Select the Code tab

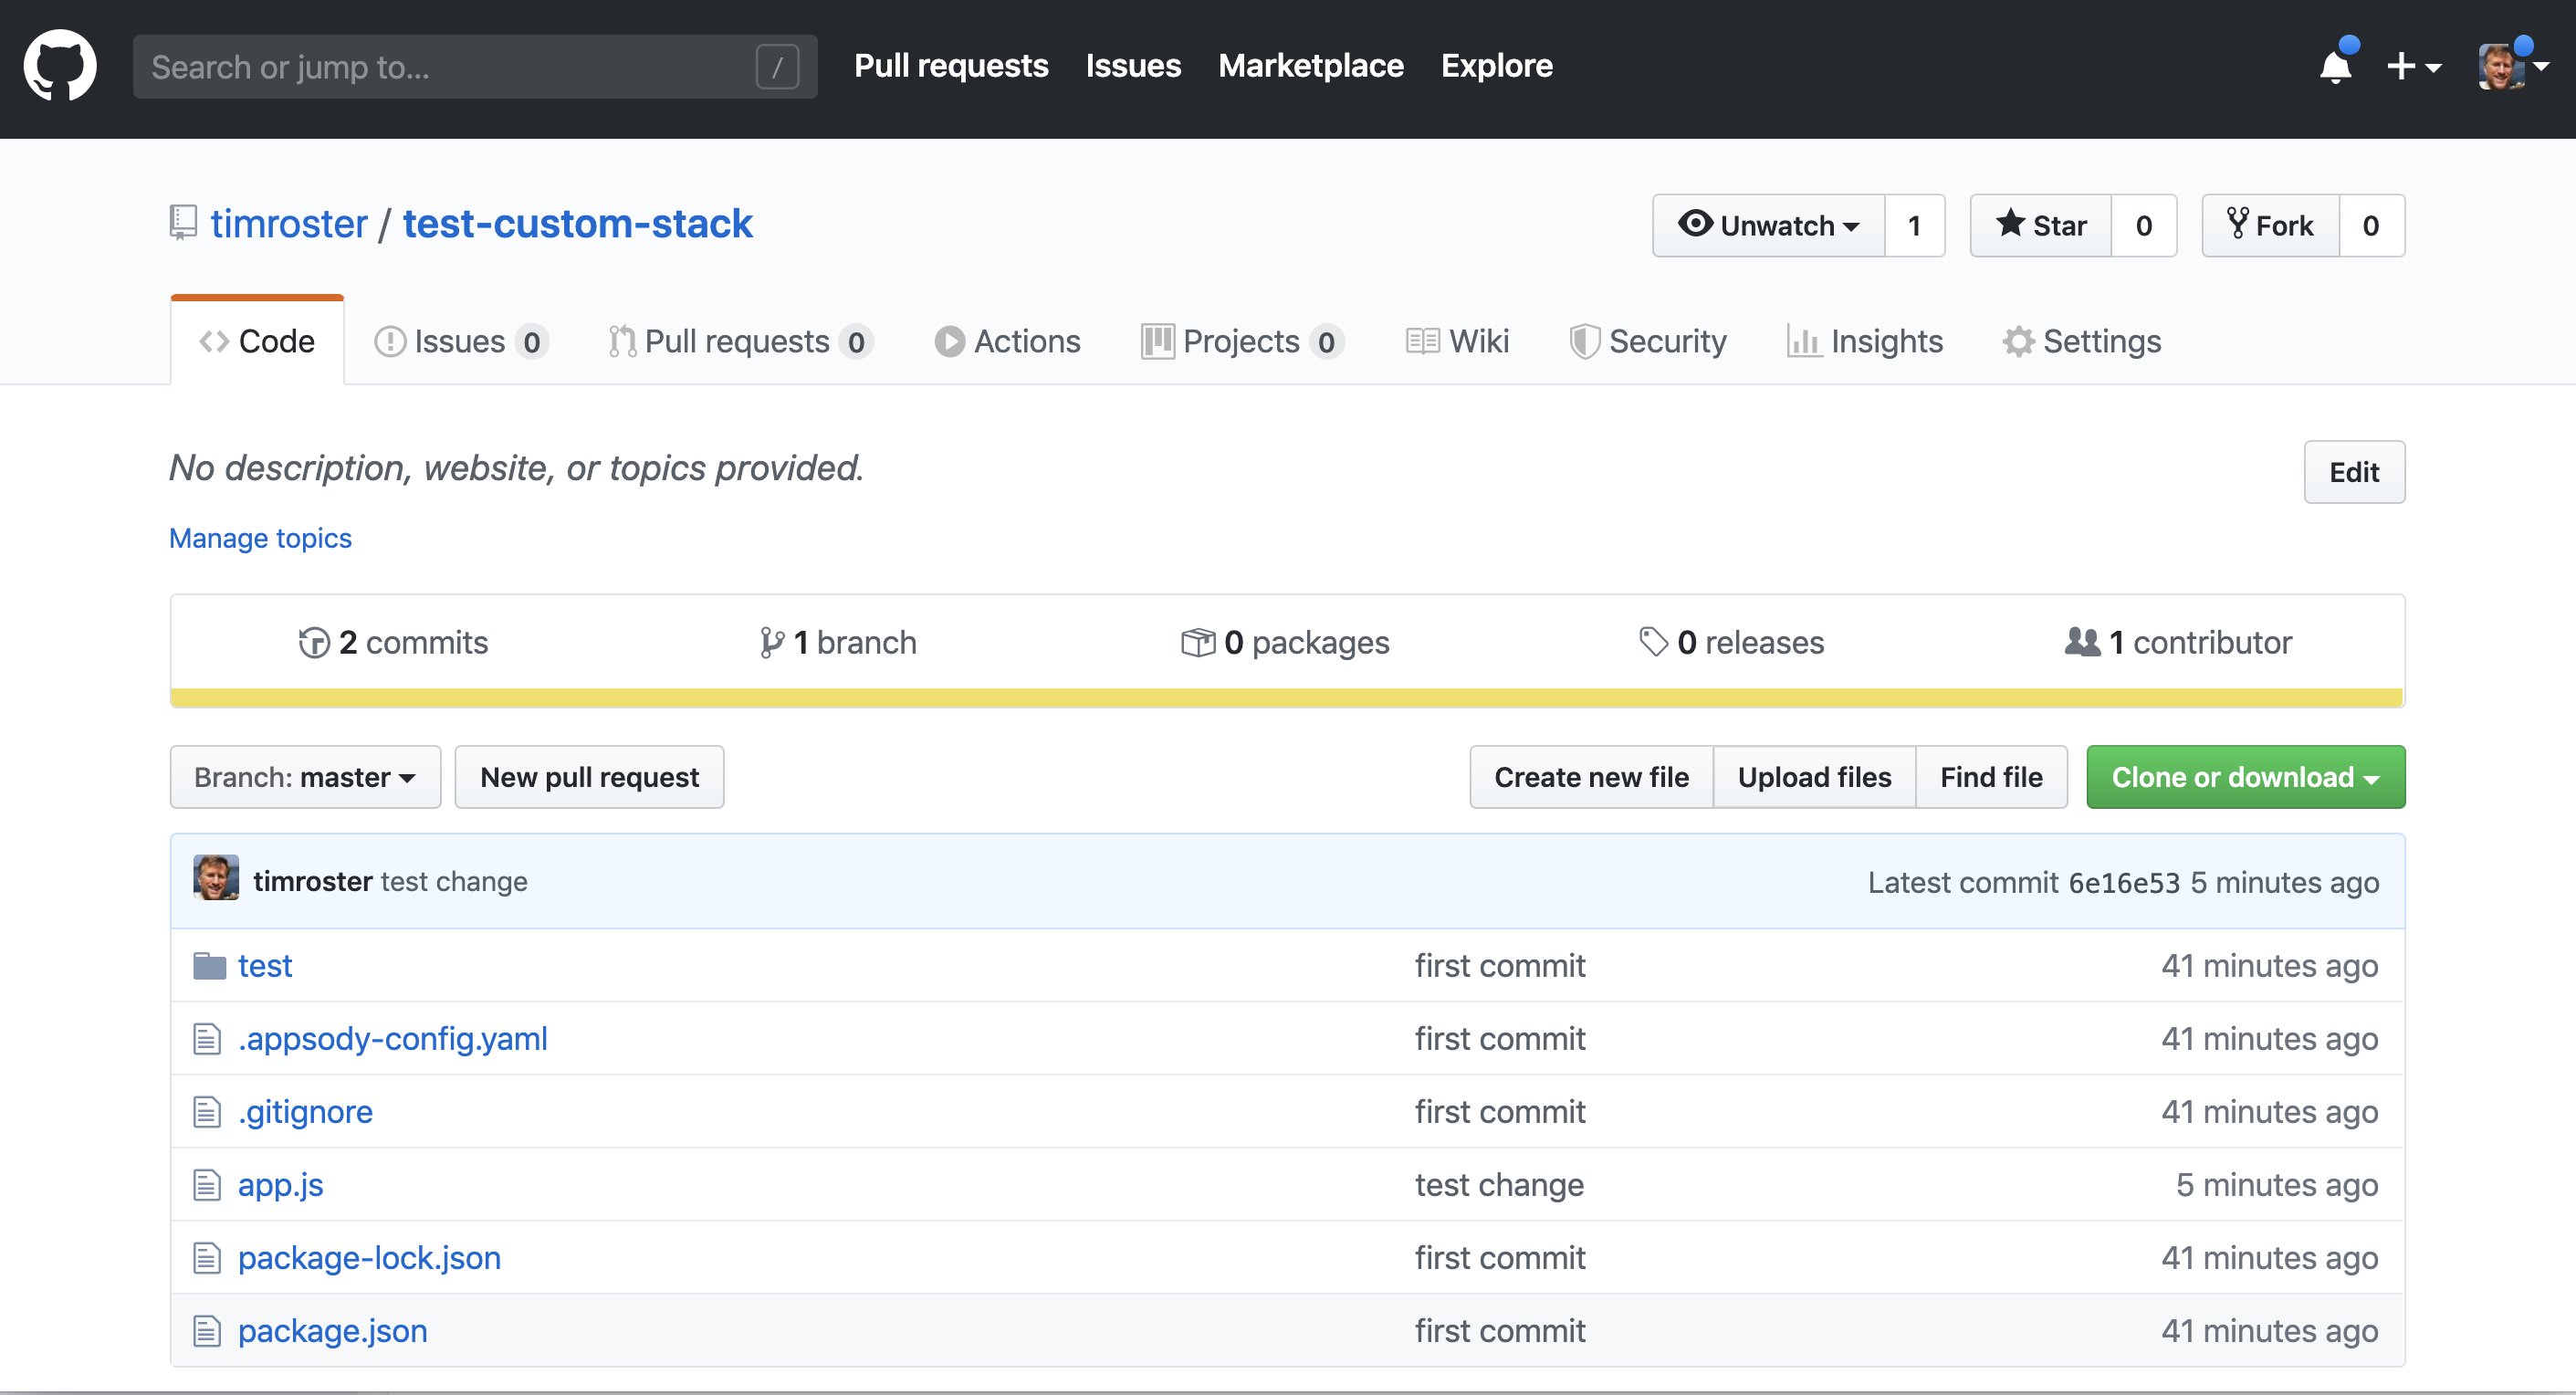tap(257, 341)
